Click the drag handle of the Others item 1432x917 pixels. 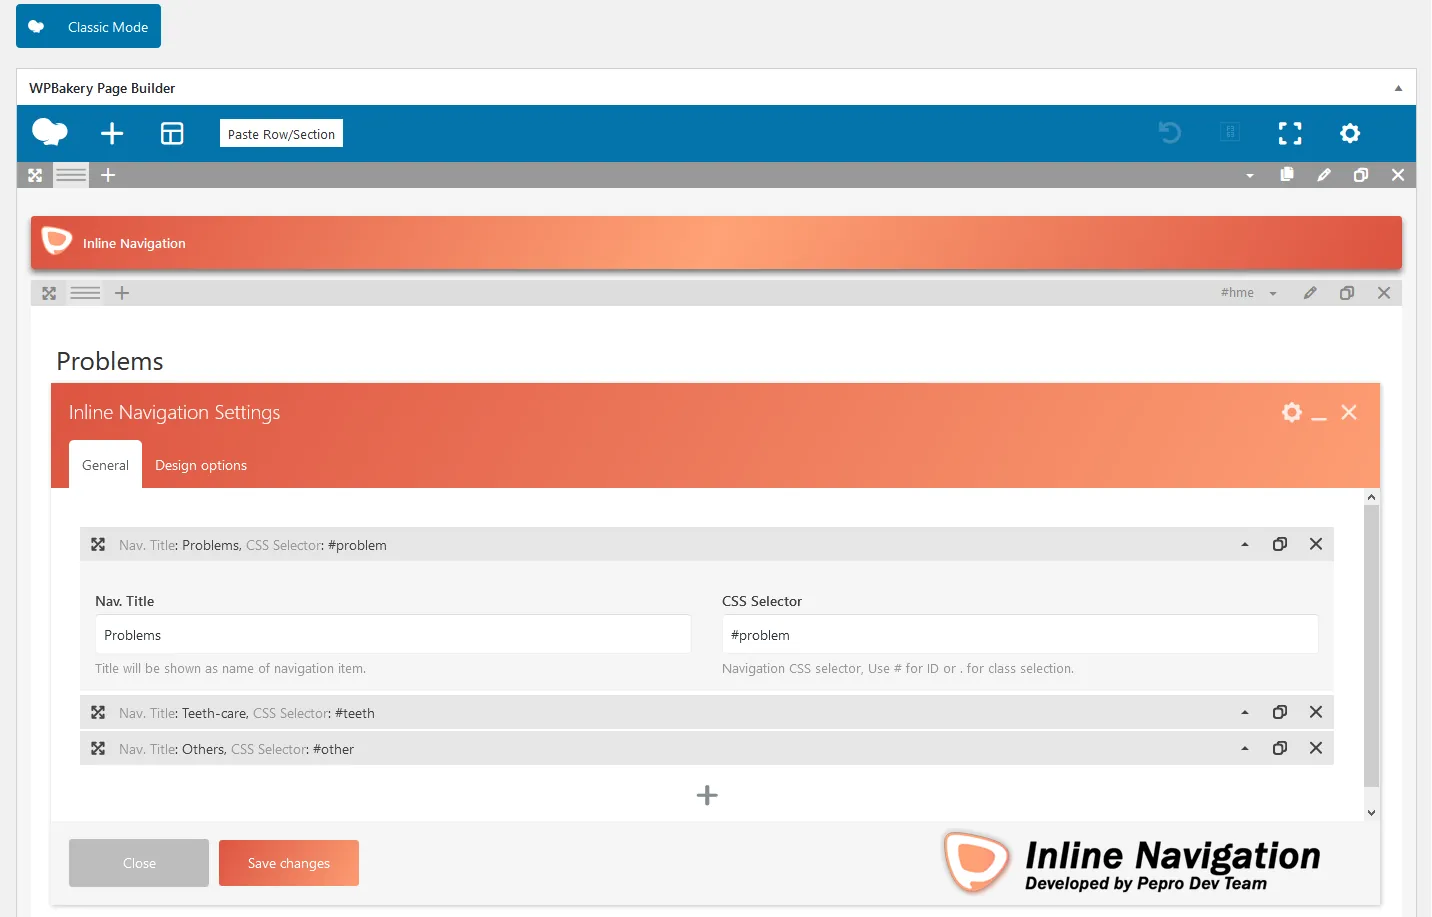coord(98,748)
